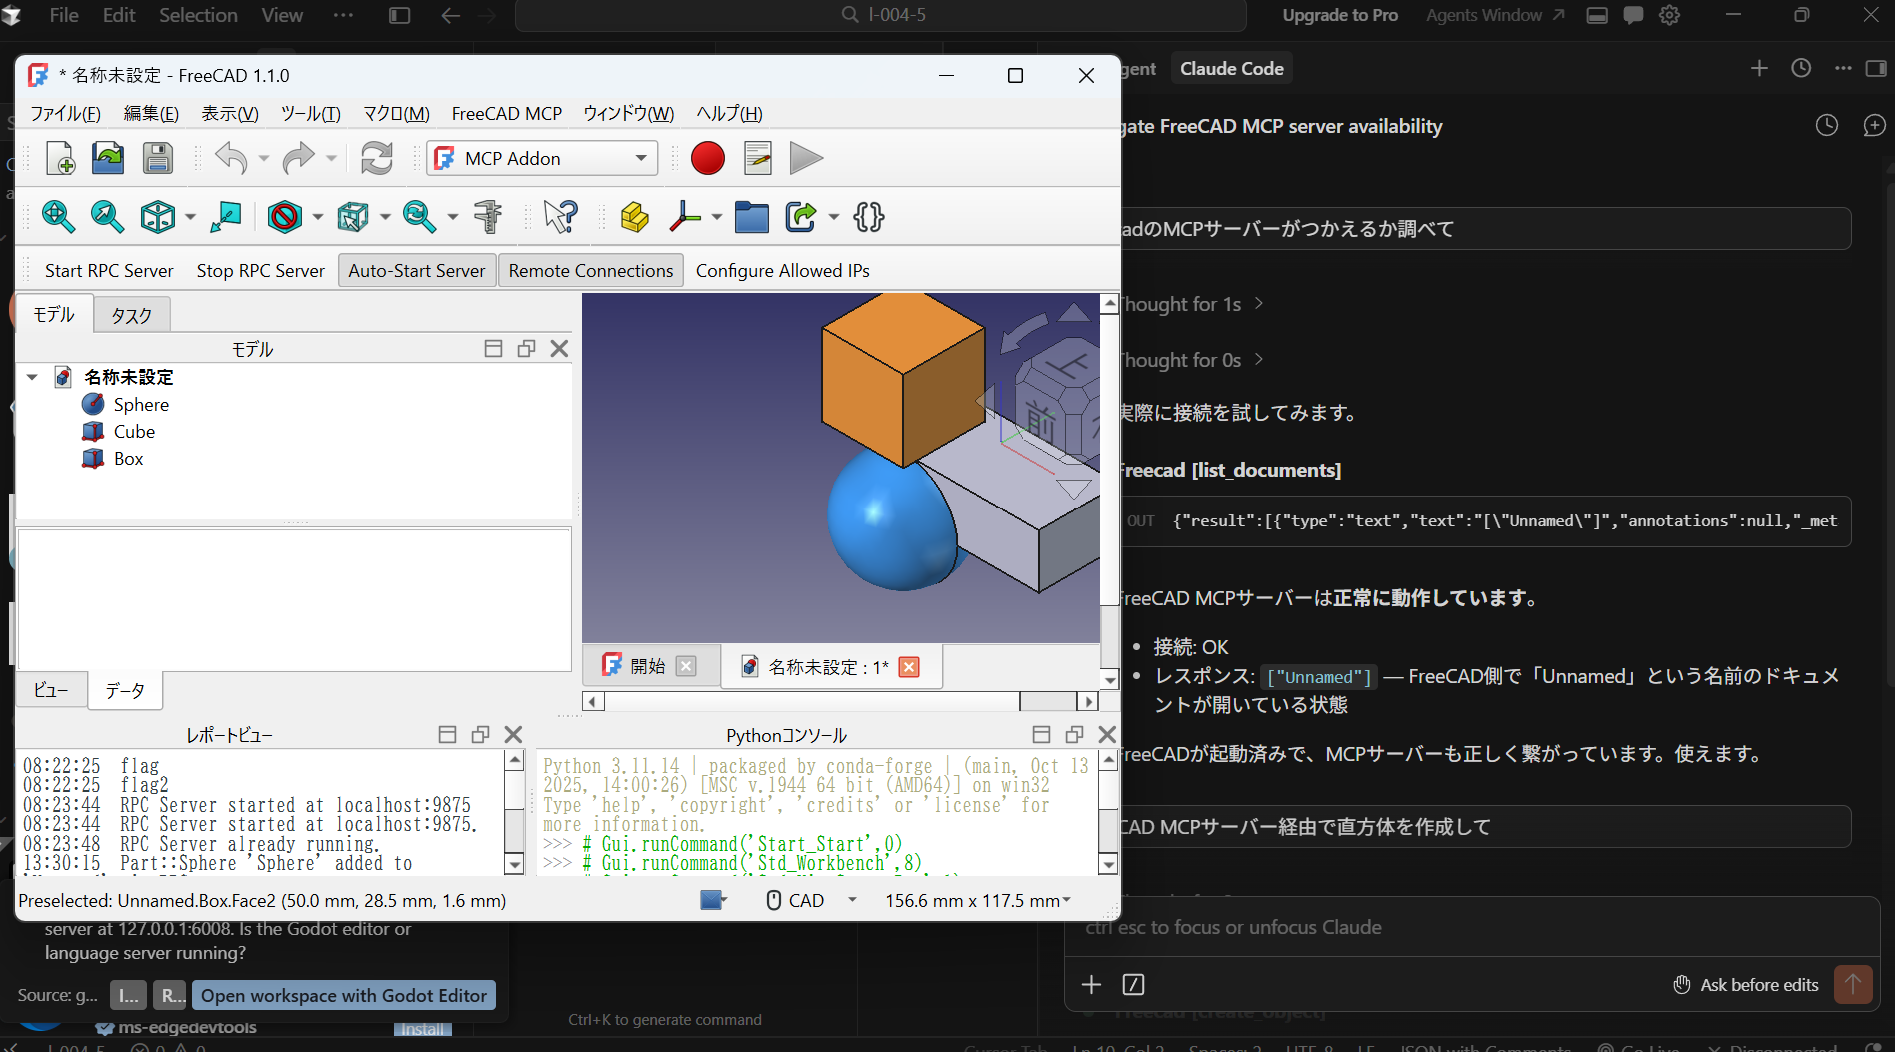Toggle Auto-Start Server option
Image resolution: width=1895 pixels, height=1052 pixels.
tap(416, 271)
